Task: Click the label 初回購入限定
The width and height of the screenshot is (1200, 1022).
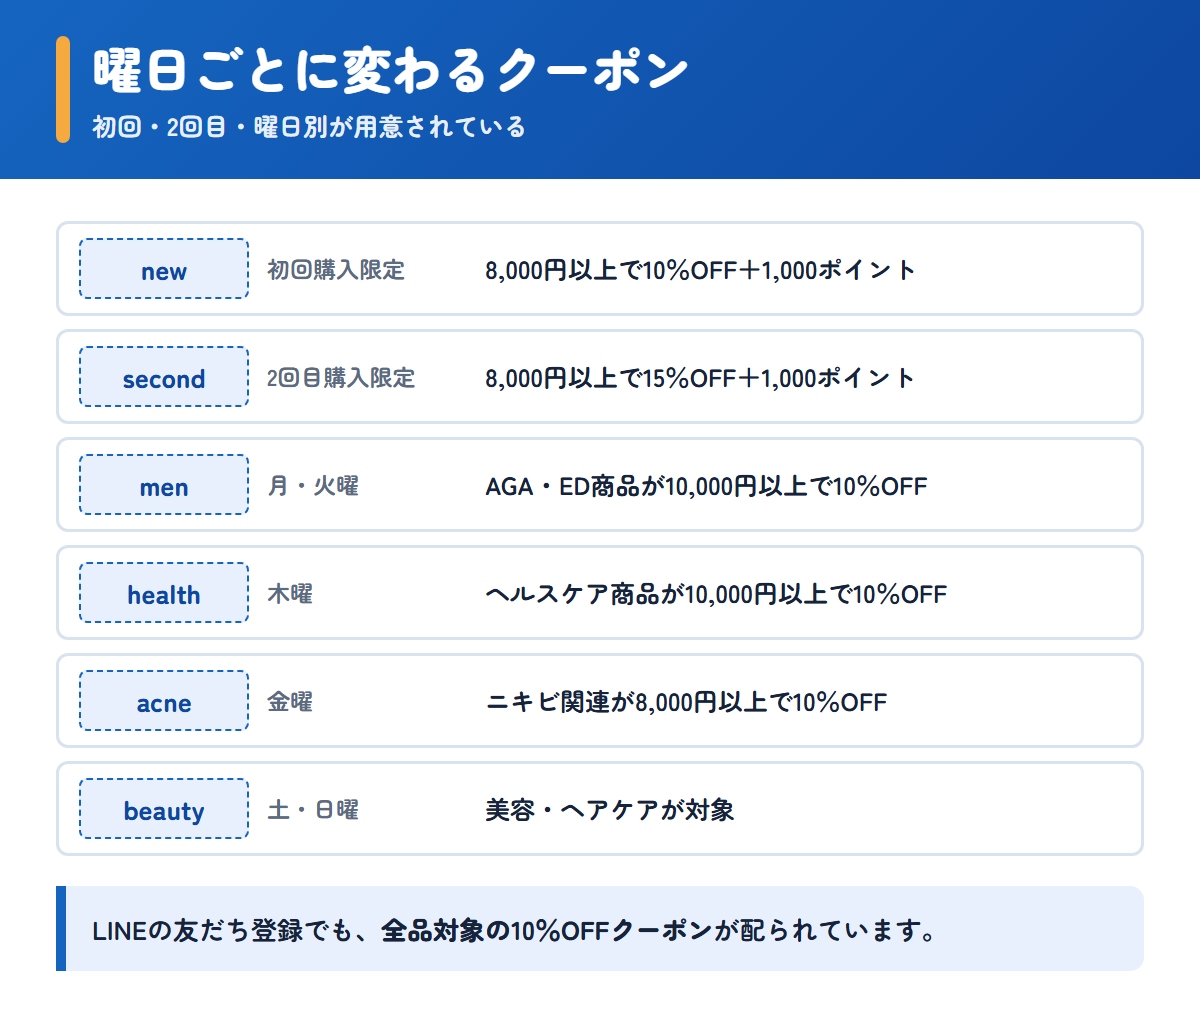Action: pos(336,270)
